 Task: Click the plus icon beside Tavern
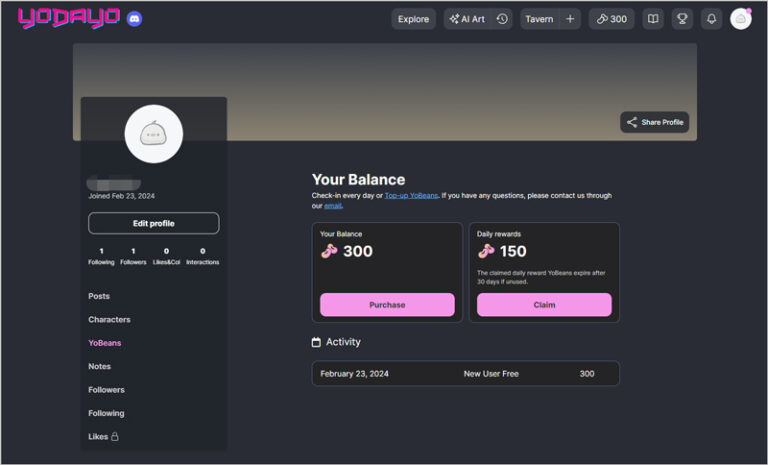coord(570,19)
